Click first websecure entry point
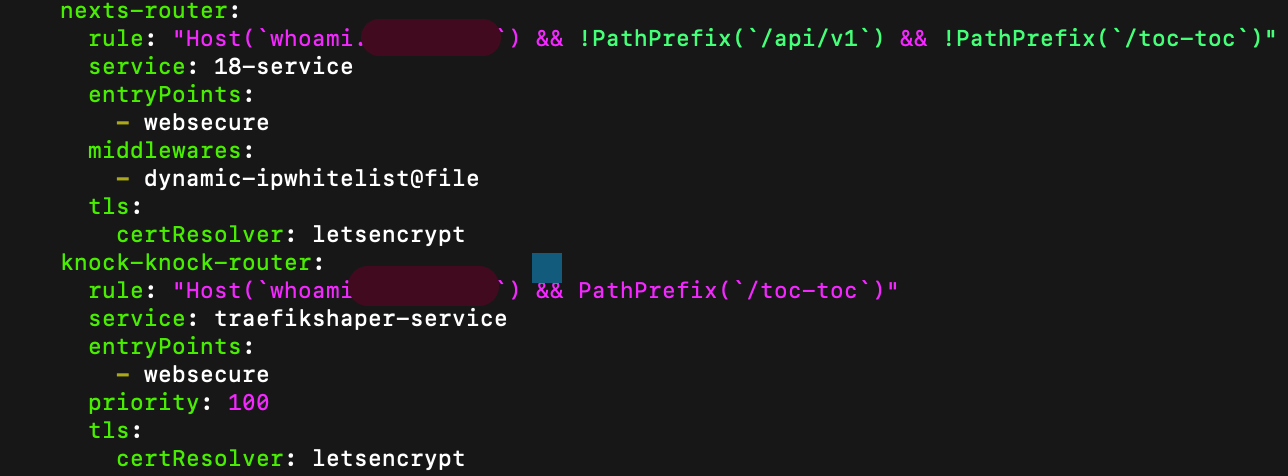Screen dimensions: 1288x476 coord(207,123)
